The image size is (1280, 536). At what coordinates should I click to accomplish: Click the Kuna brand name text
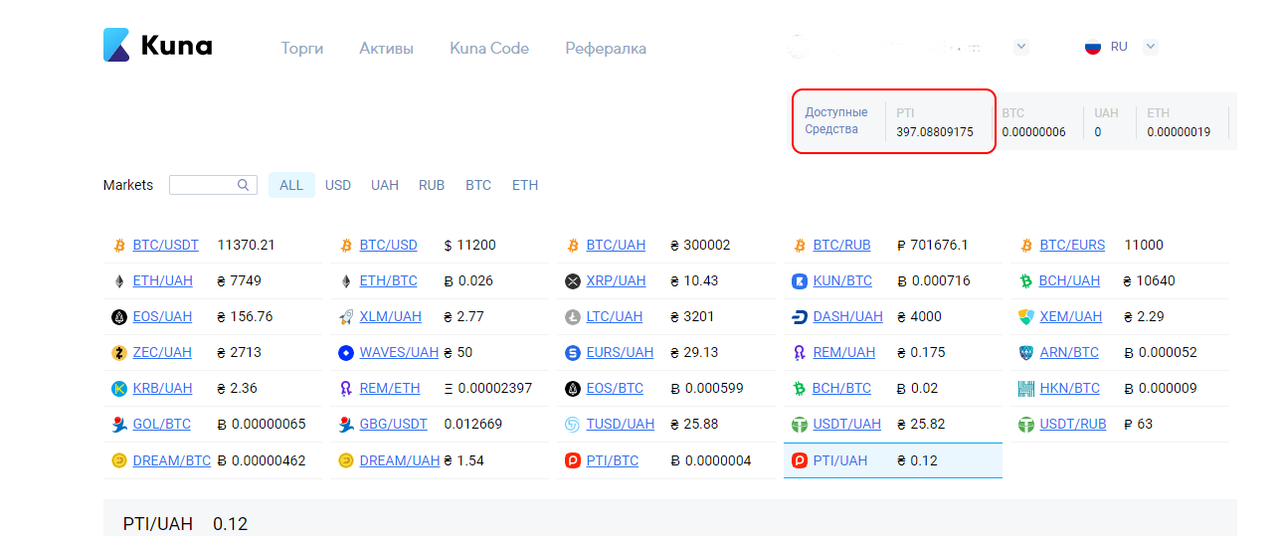point(176,46)
